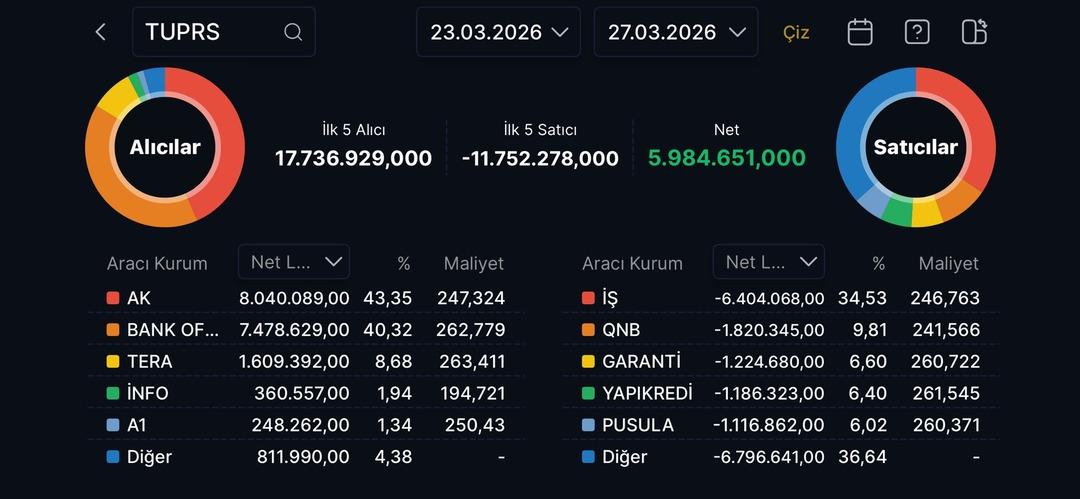Expand the buyers Net L... column dropdown
The image size is (1080, 499).
(294, 262)
